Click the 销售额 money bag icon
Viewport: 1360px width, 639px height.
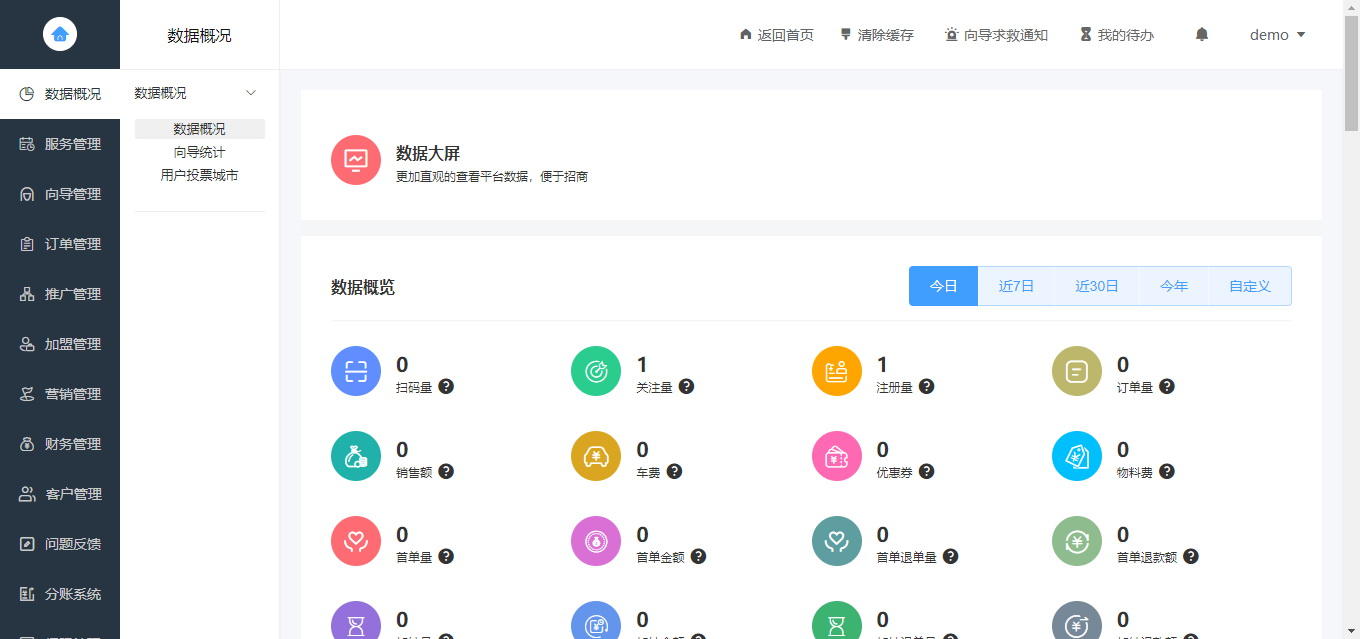pos(356,456)
